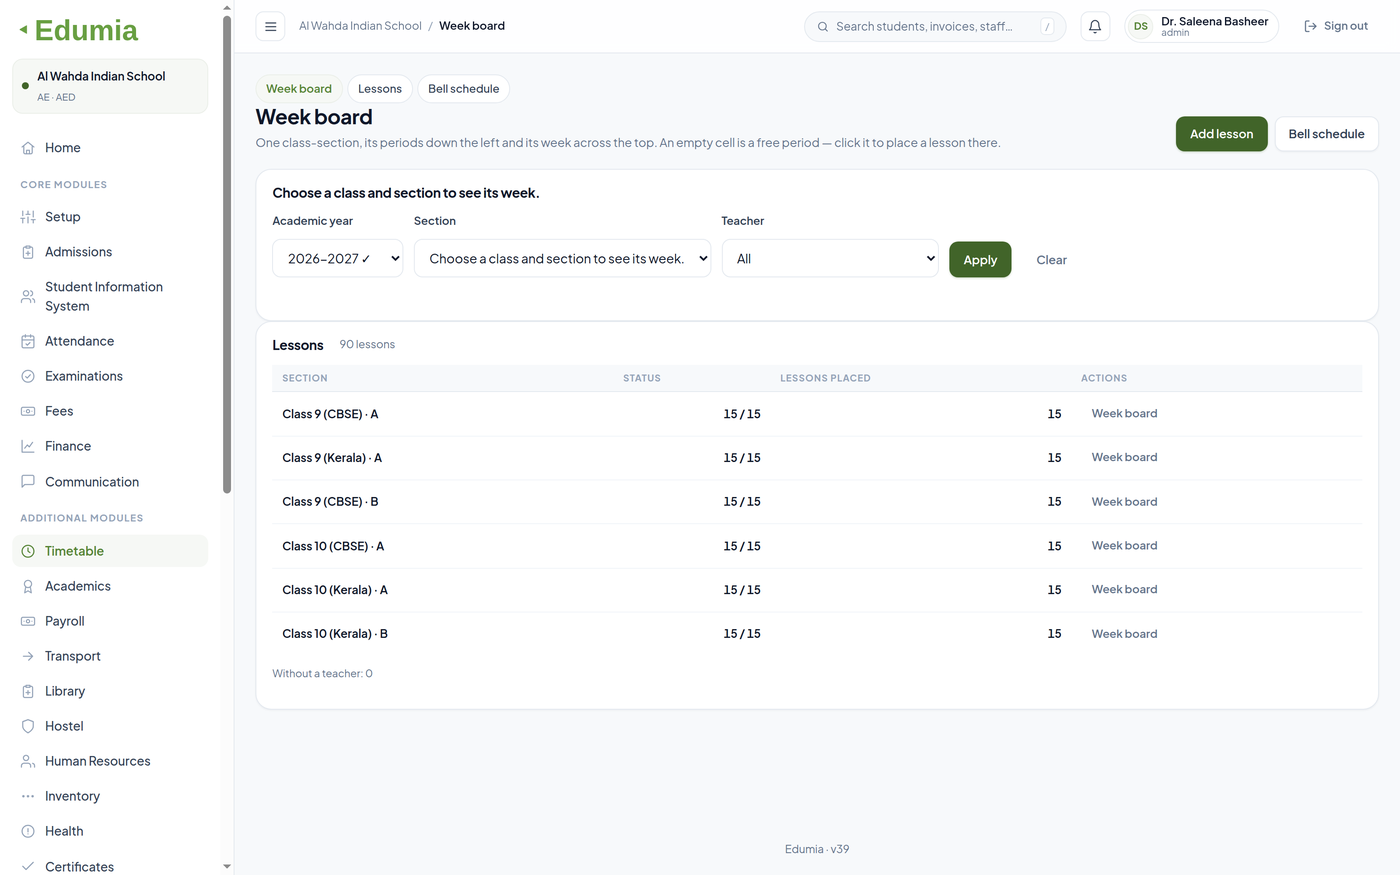Image resolution: width=1400 pixels, height=875 pixels.
Task: Click the Finance chart icon
Action: click(28, 446)
